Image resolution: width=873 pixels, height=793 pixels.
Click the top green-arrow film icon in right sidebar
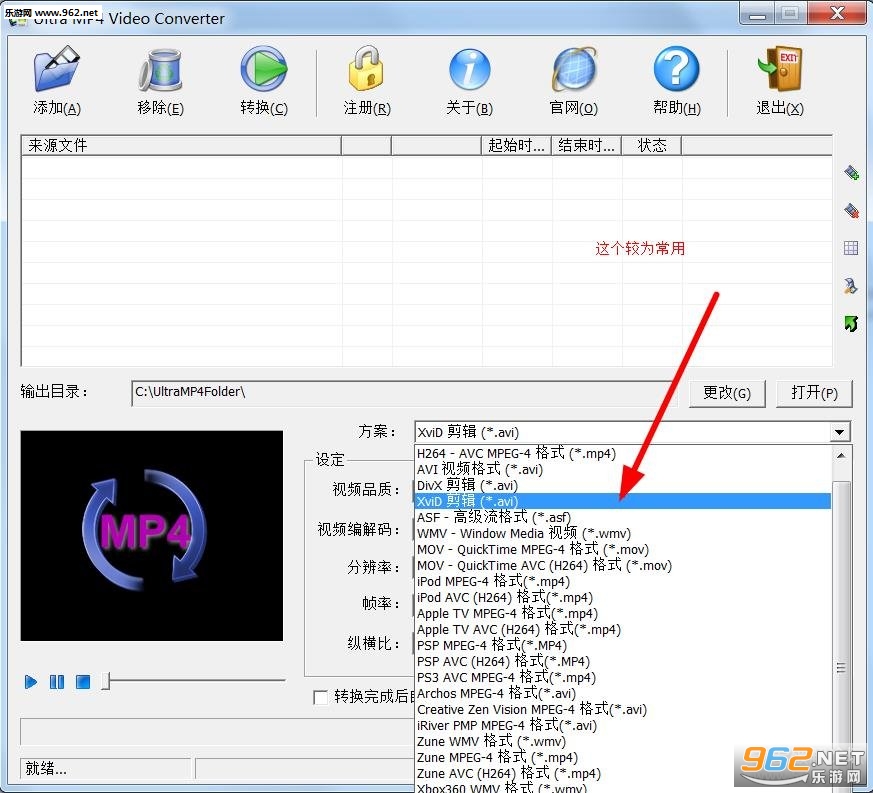(x=851, y=173)
